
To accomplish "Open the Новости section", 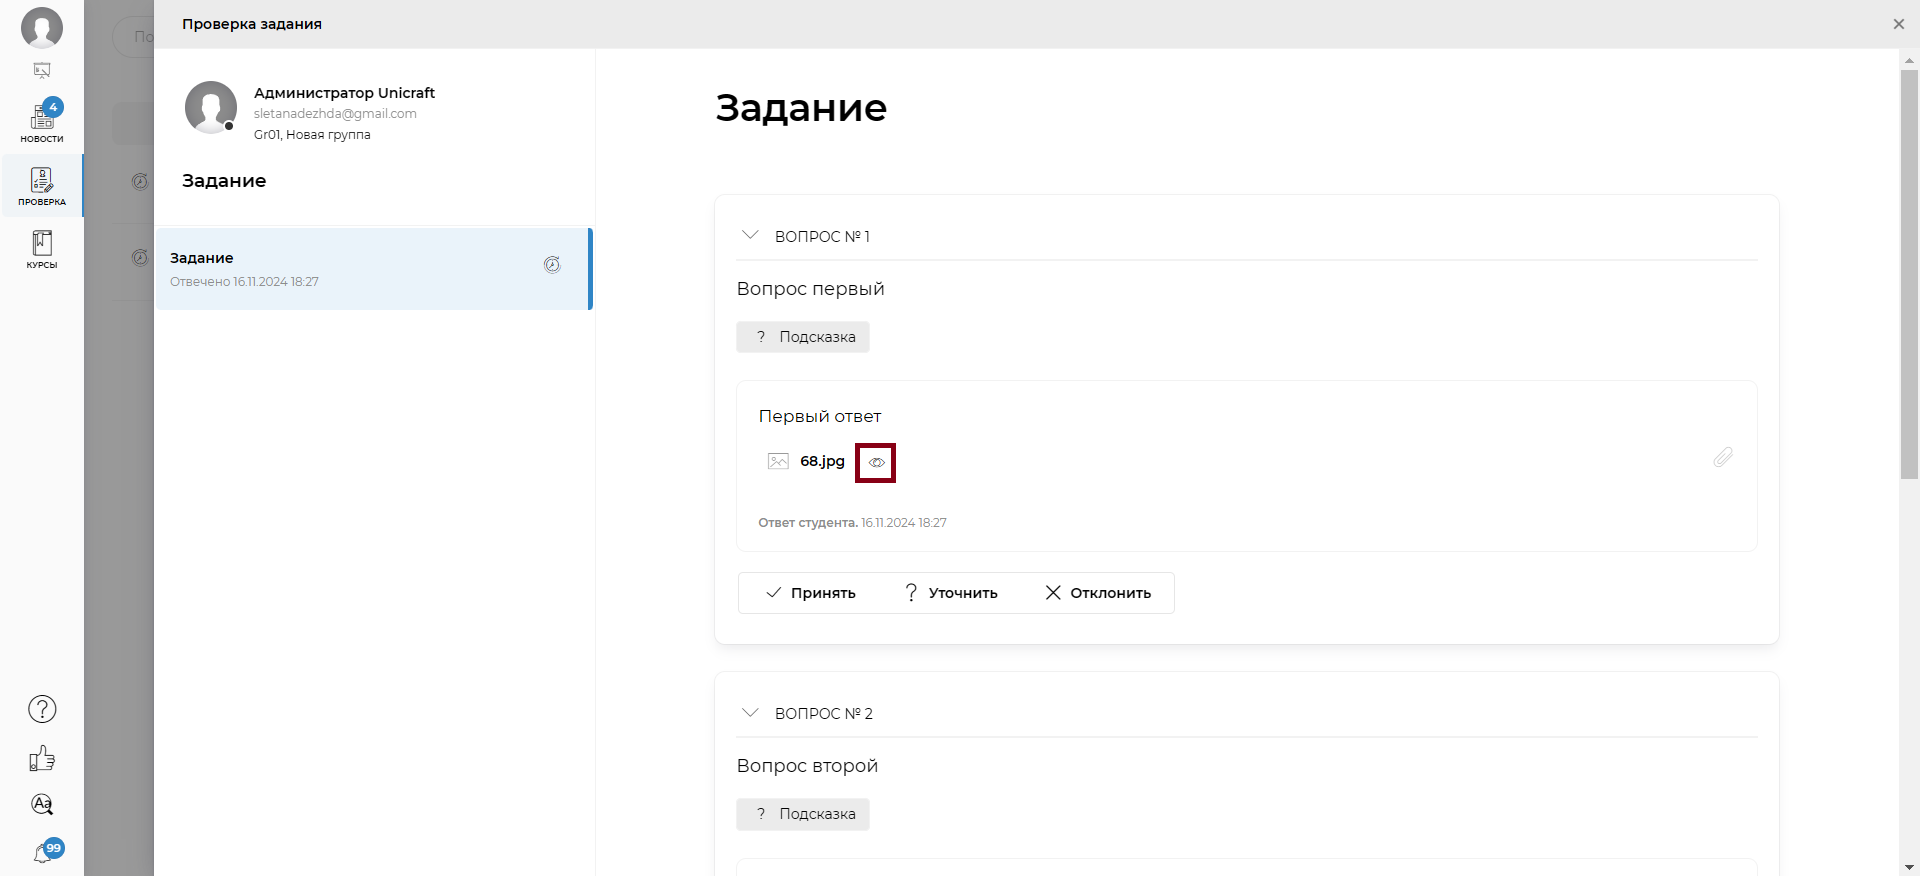I will (x=42, y=122).
